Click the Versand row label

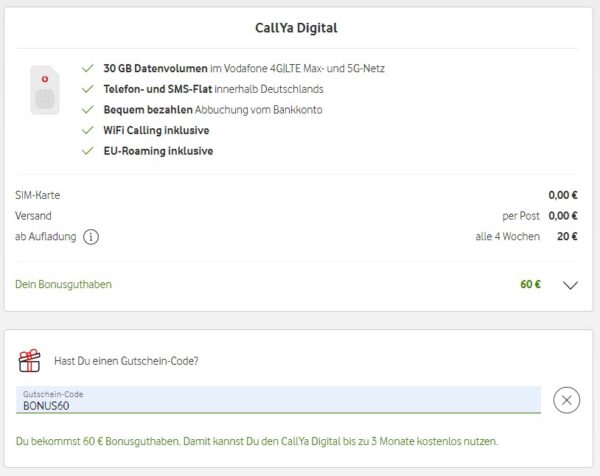coord(33,215)
